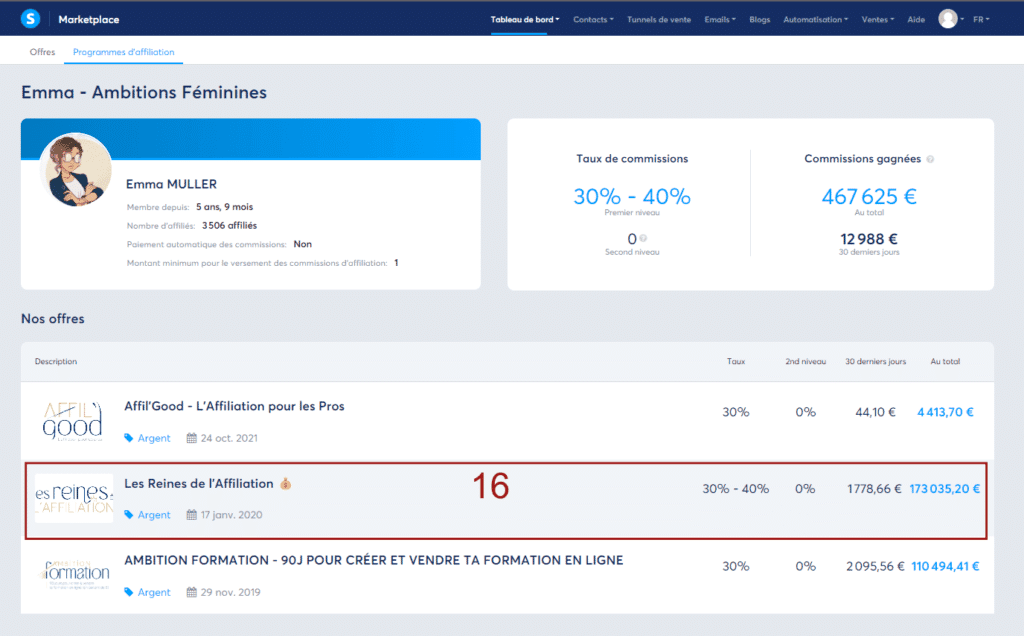Open the Affil'Good - L'Affiliation pour les Pros offer
1024x636 pixels.
(234, 406)
